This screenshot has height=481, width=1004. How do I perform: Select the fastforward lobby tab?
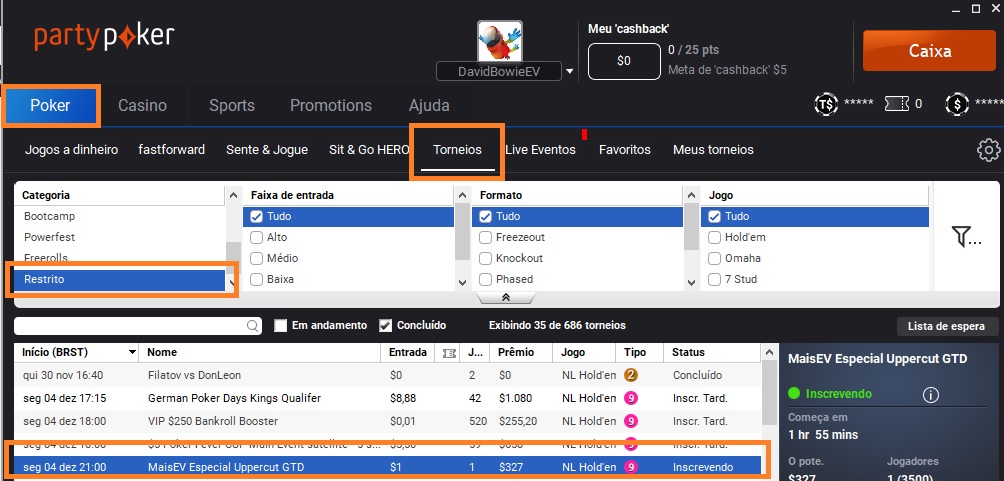pos(172,150)
